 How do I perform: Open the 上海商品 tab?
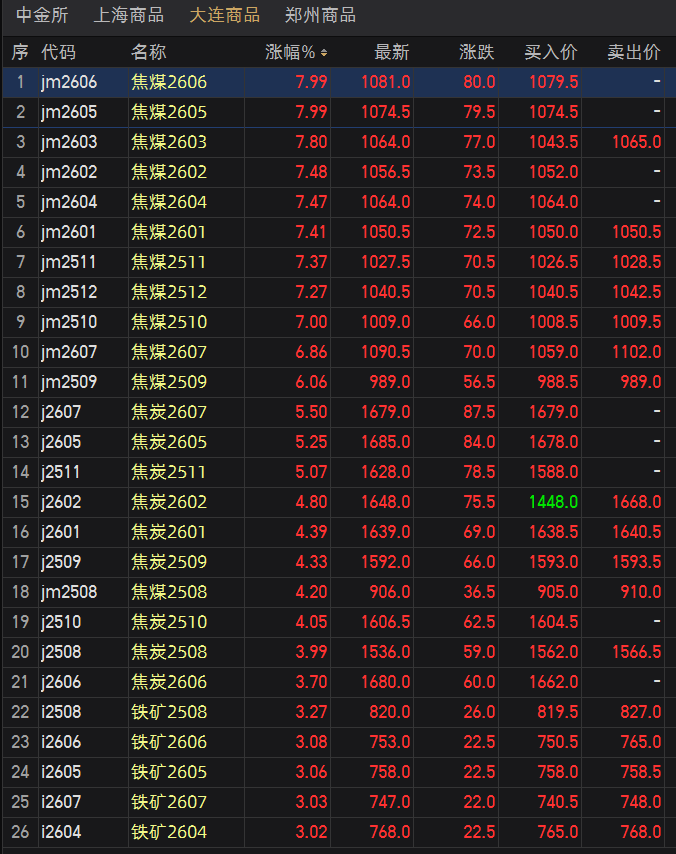point(128,16)
